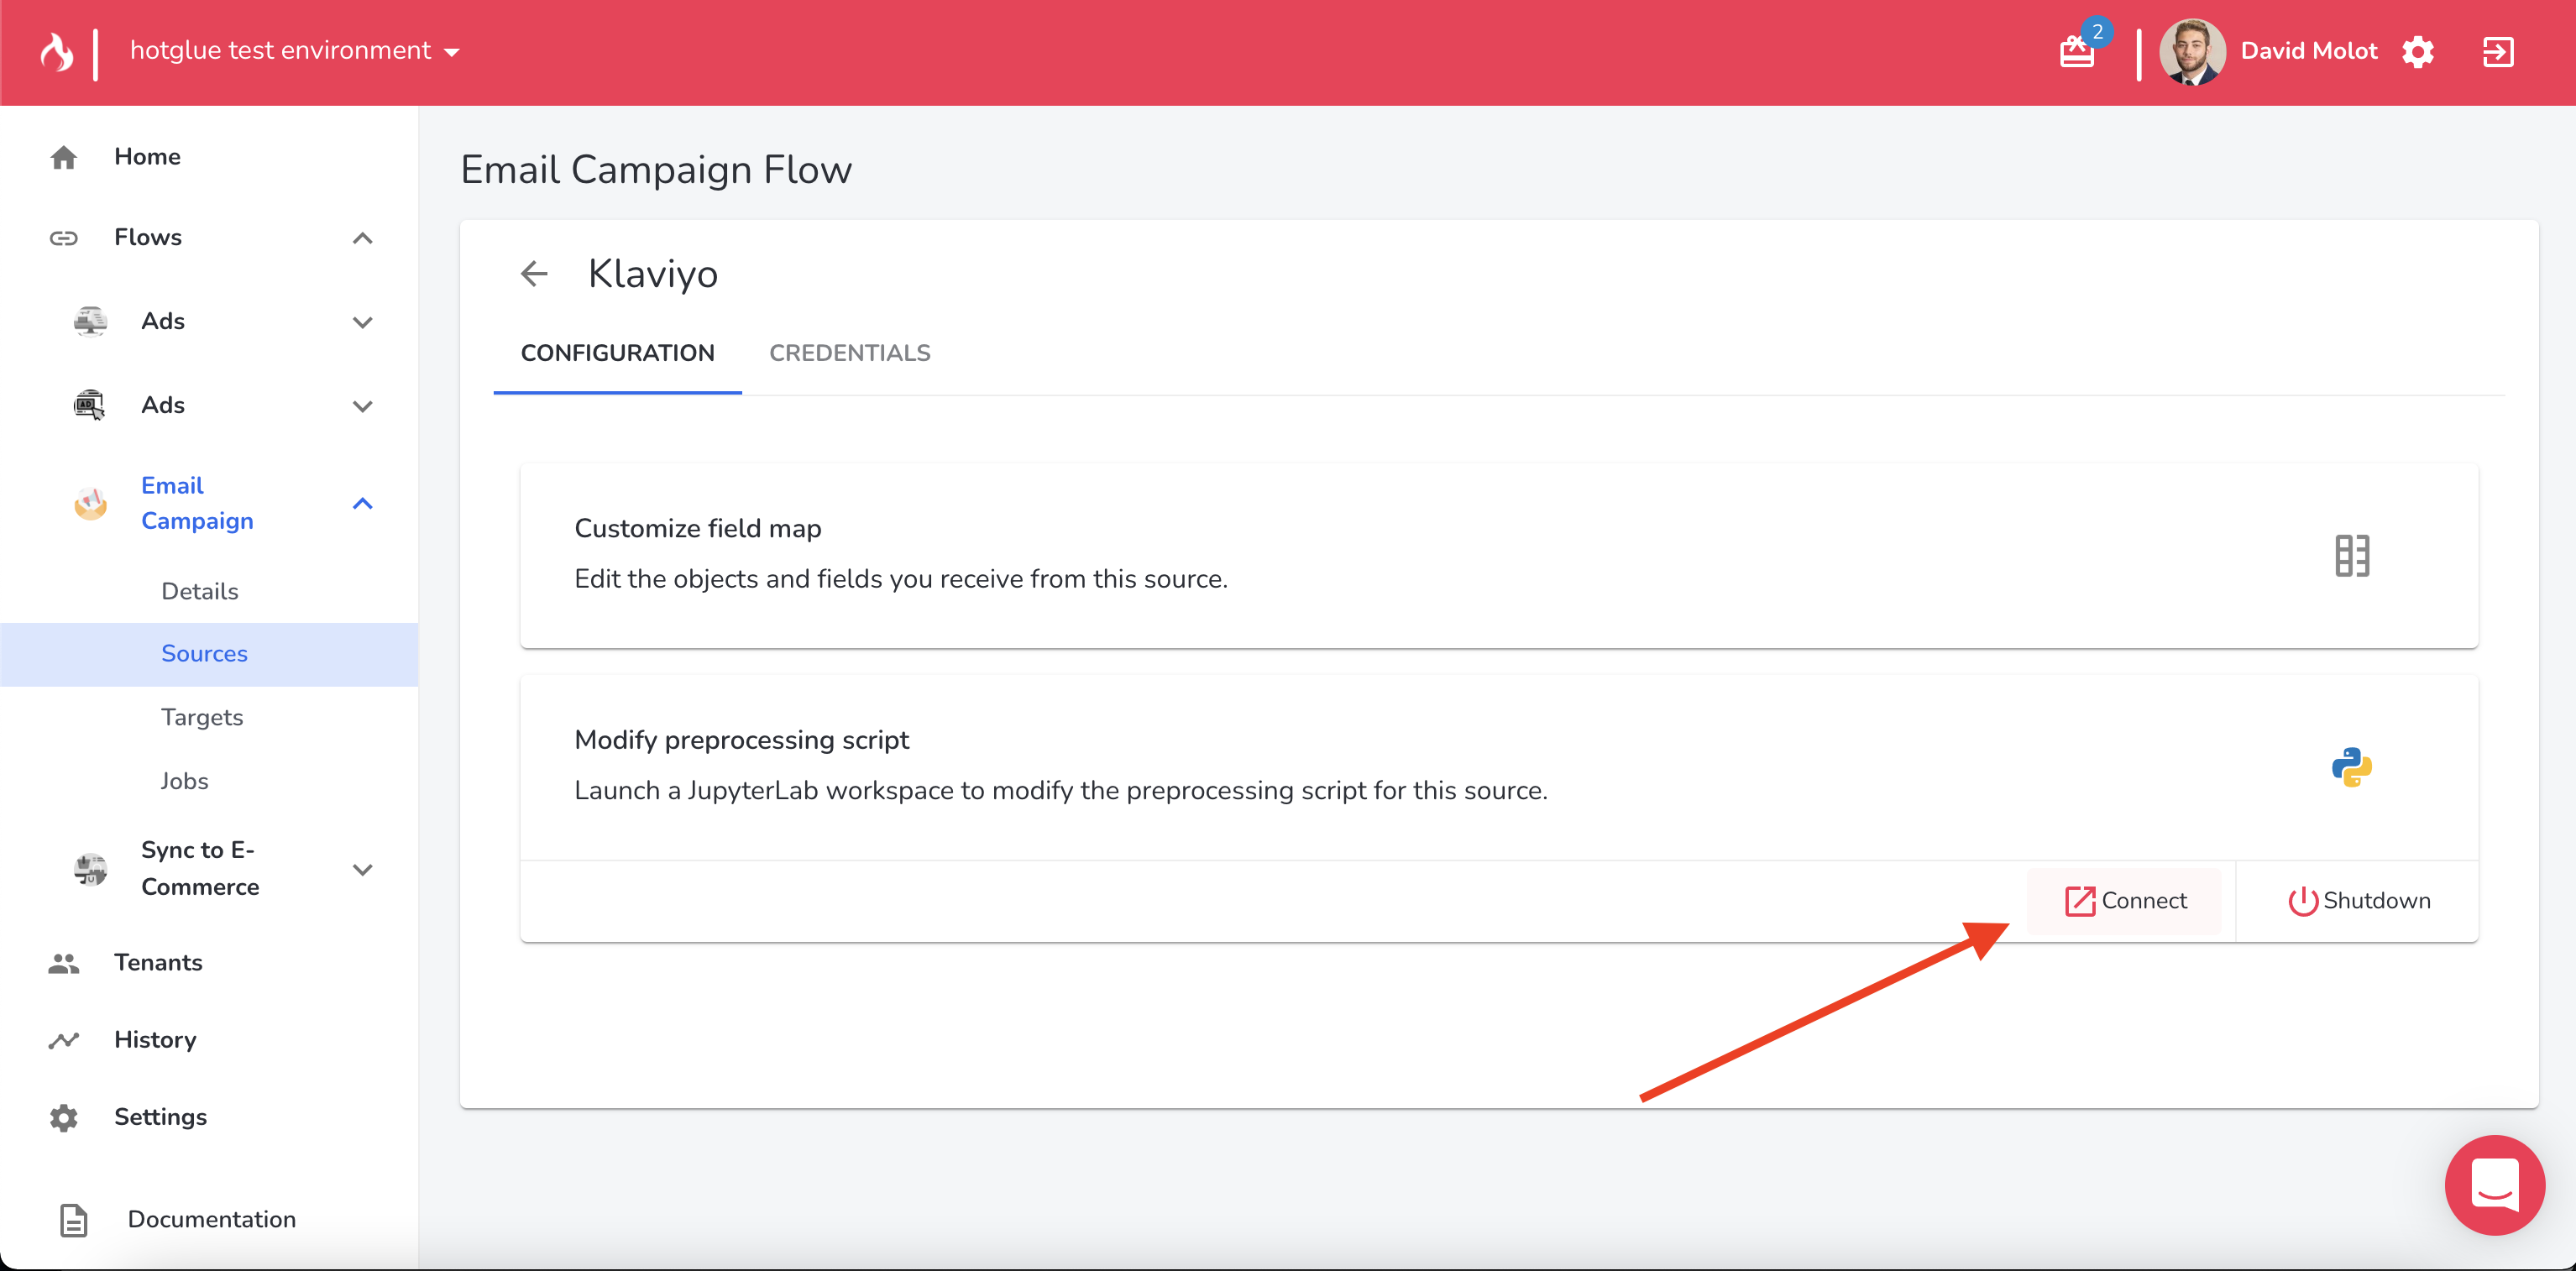This screenshot has width=2576, height=1271.
Task: Click the field map grid icon
Action: [x=2351, y=556]
